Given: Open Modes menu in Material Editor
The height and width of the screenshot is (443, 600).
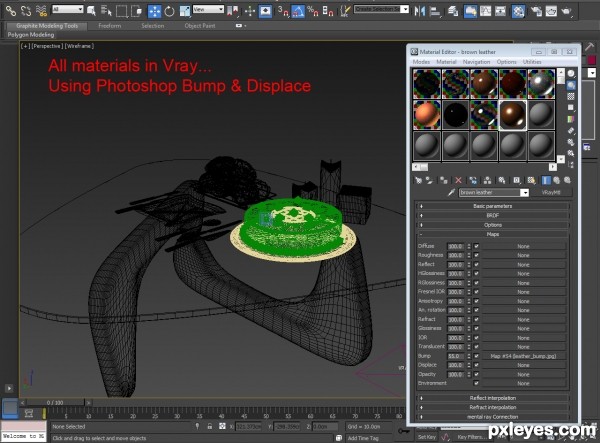Looking at the screenshot, I should coord(421,62).
